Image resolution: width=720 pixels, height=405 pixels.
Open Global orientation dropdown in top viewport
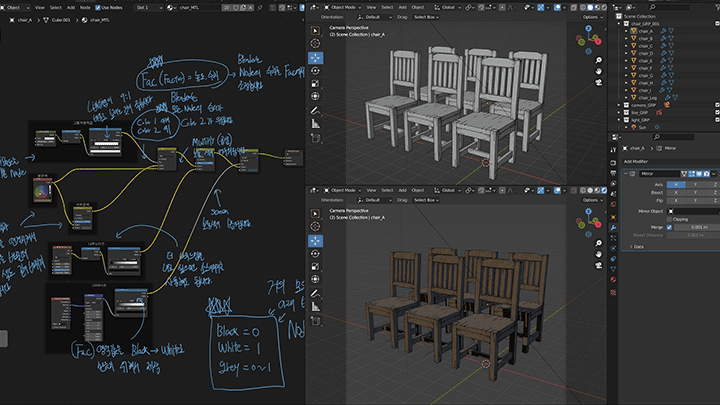pos(448,7)
